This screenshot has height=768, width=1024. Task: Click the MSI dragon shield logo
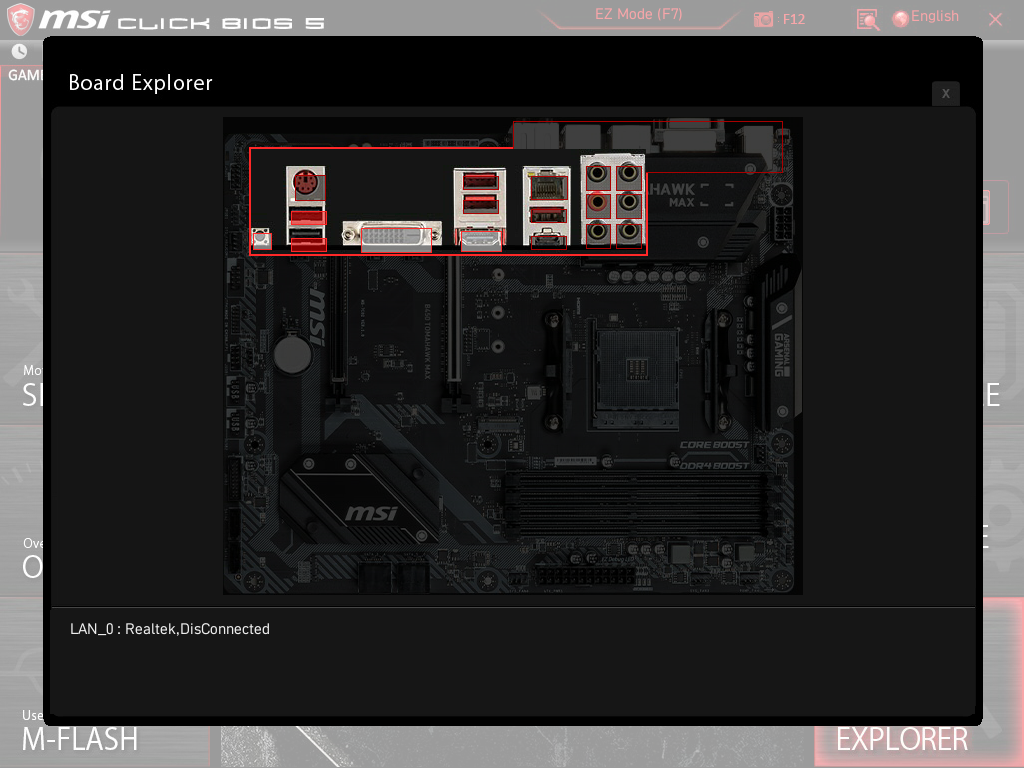(x=20, y=19)
